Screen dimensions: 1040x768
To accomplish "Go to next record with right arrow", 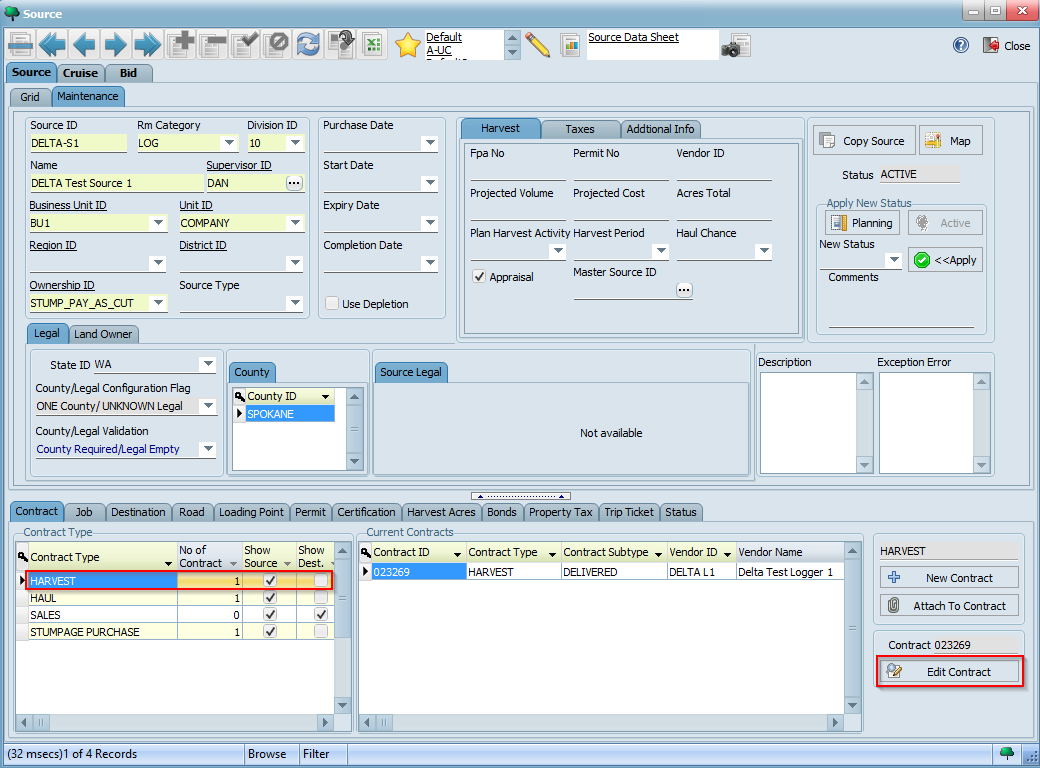I will (115, 45).
